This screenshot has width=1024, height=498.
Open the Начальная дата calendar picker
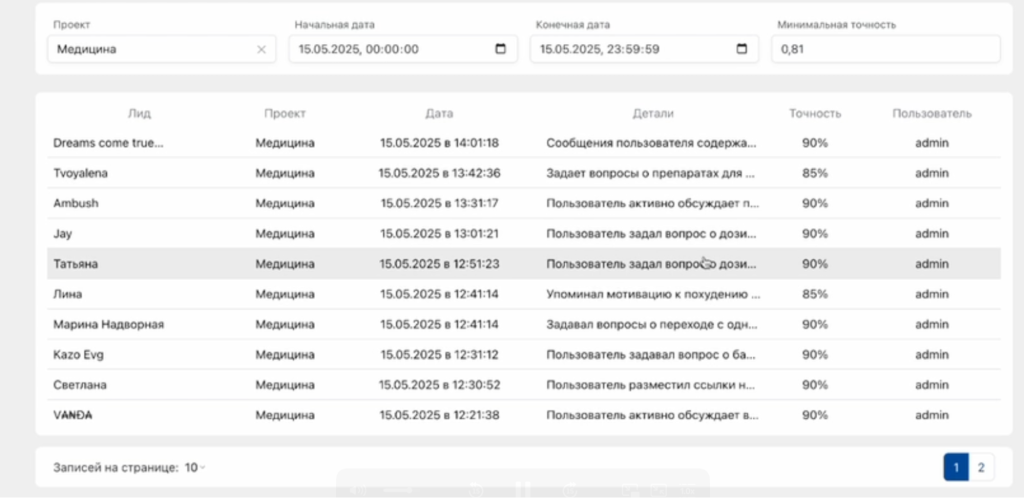click(x=501, y=49)
